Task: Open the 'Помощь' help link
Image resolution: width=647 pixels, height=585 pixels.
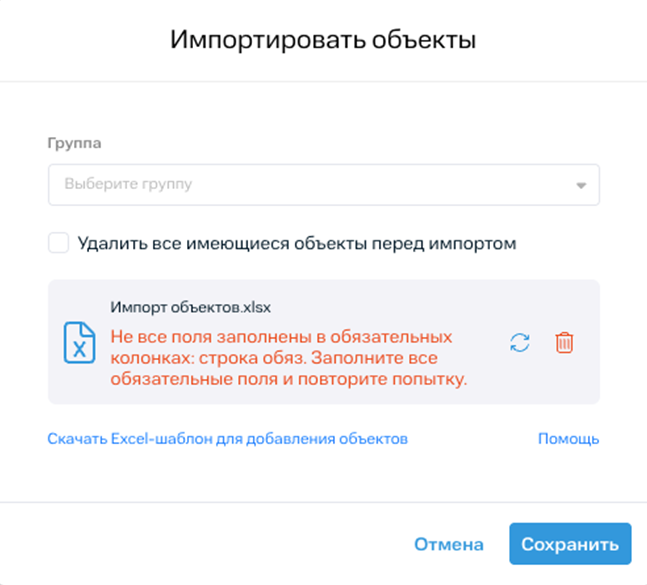Action: click(x=568, y=438)
